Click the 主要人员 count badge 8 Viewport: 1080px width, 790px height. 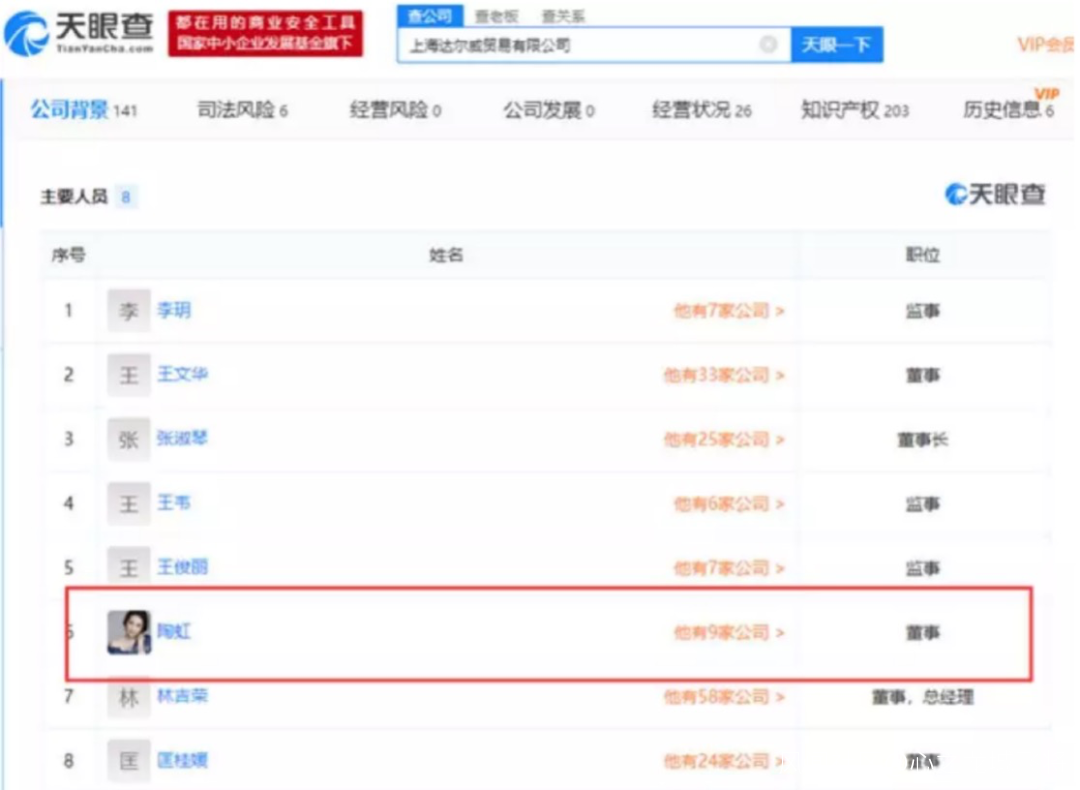point(125,197)
